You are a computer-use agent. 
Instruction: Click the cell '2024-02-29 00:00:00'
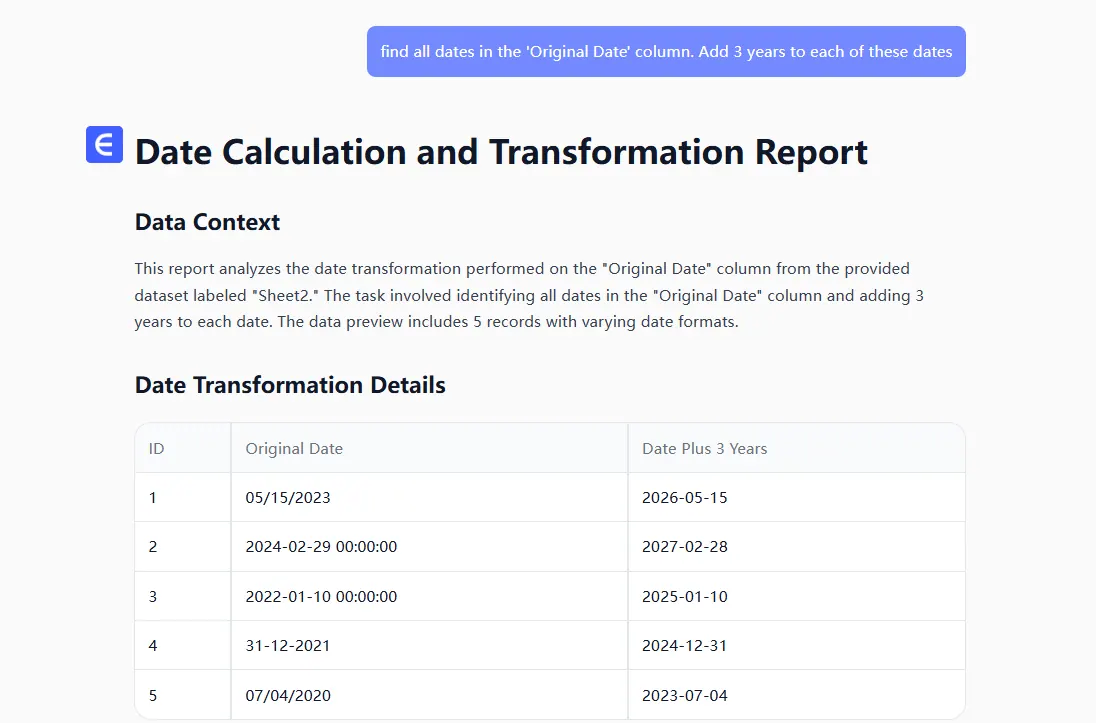point(321,547)
